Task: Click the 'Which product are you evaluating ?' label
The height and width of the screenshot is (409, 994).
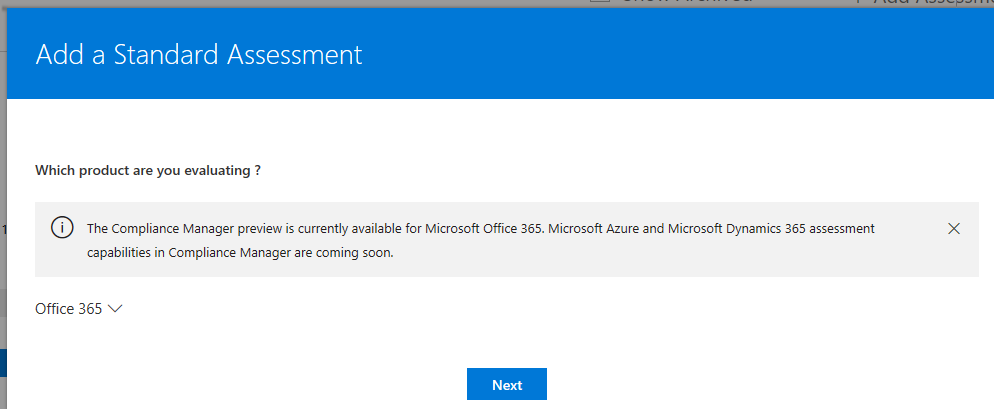Action: pyautogui.click(x=148, y=171)
